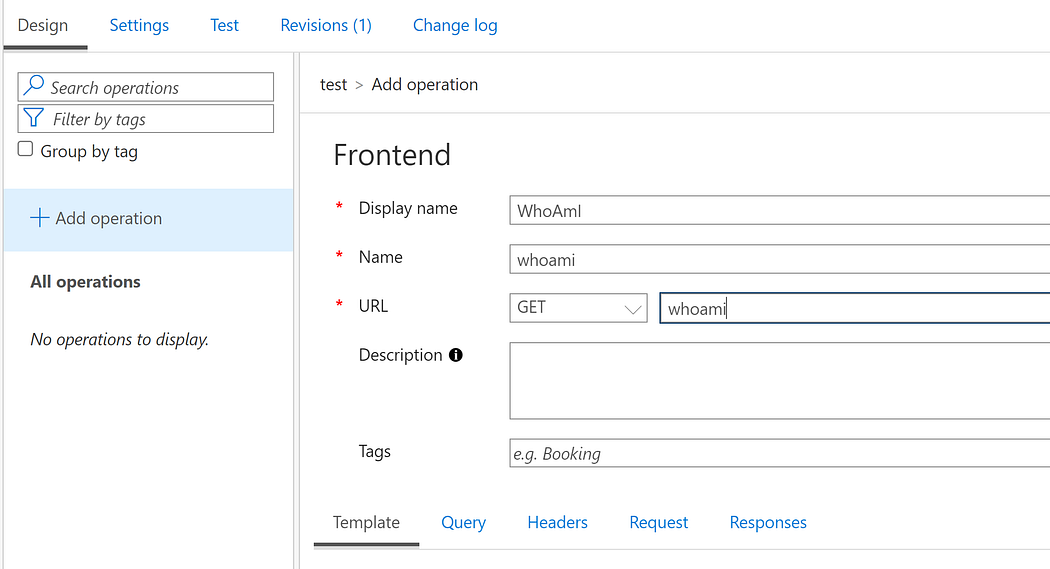Click the plus icon beside Add operation
The image size is (1050, 569).
tap(40, 218)
